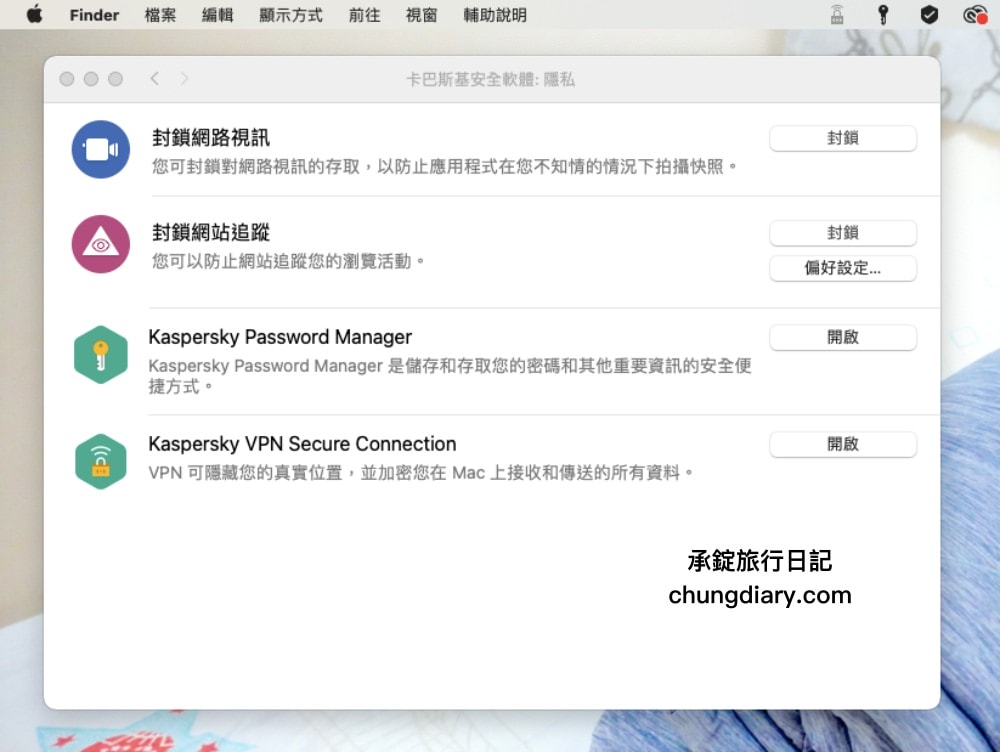This screenshot has width=1000, height=752.
Task: Click 開啟 to launch Kaspersky Password Manager
Action: [x=842, y=337]
